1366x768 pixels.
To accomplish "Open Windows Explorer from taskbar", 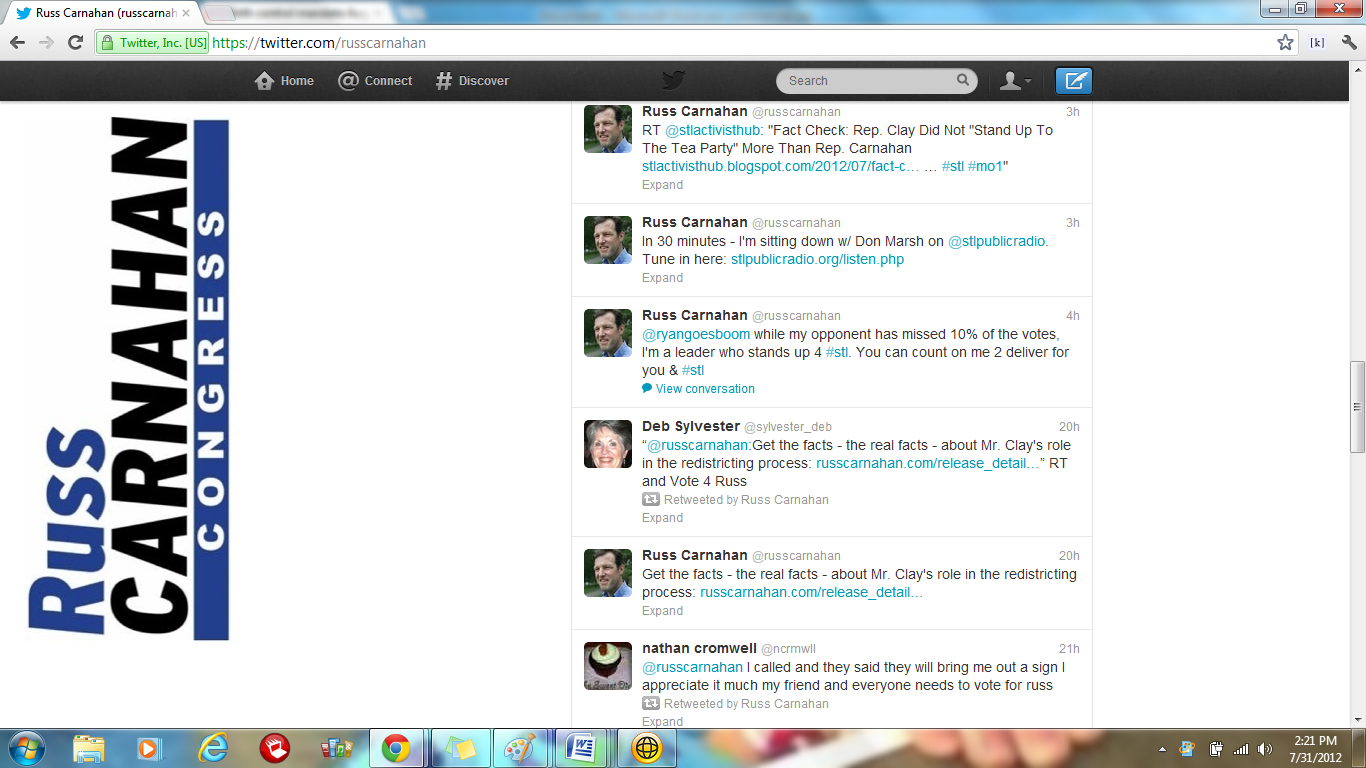I will [89, 748].
